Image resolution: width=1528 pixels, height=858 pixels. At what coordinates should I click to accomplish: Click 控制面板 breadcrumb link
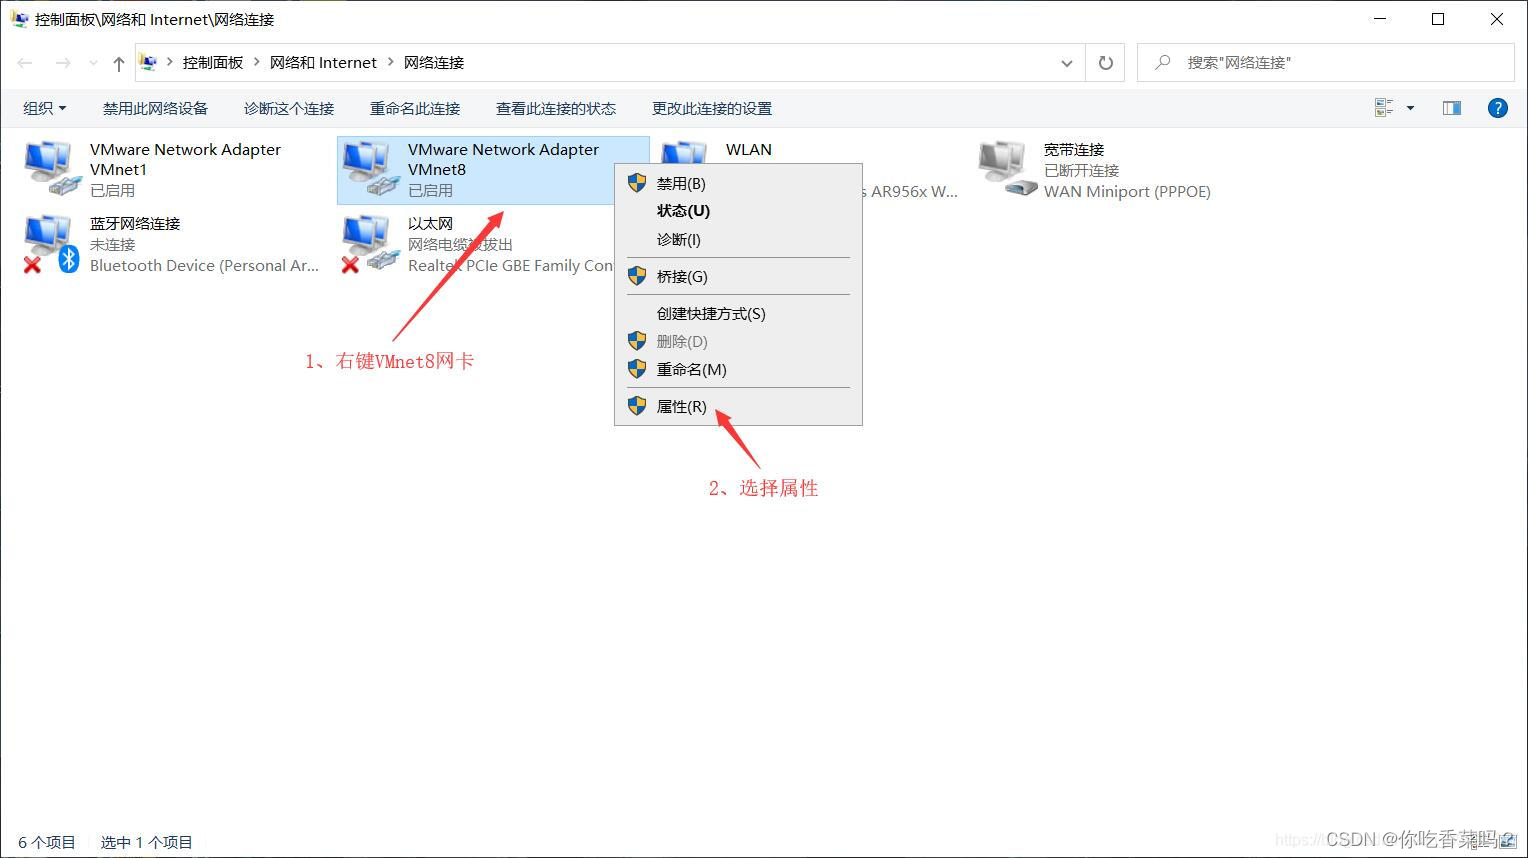pos(213,62)
